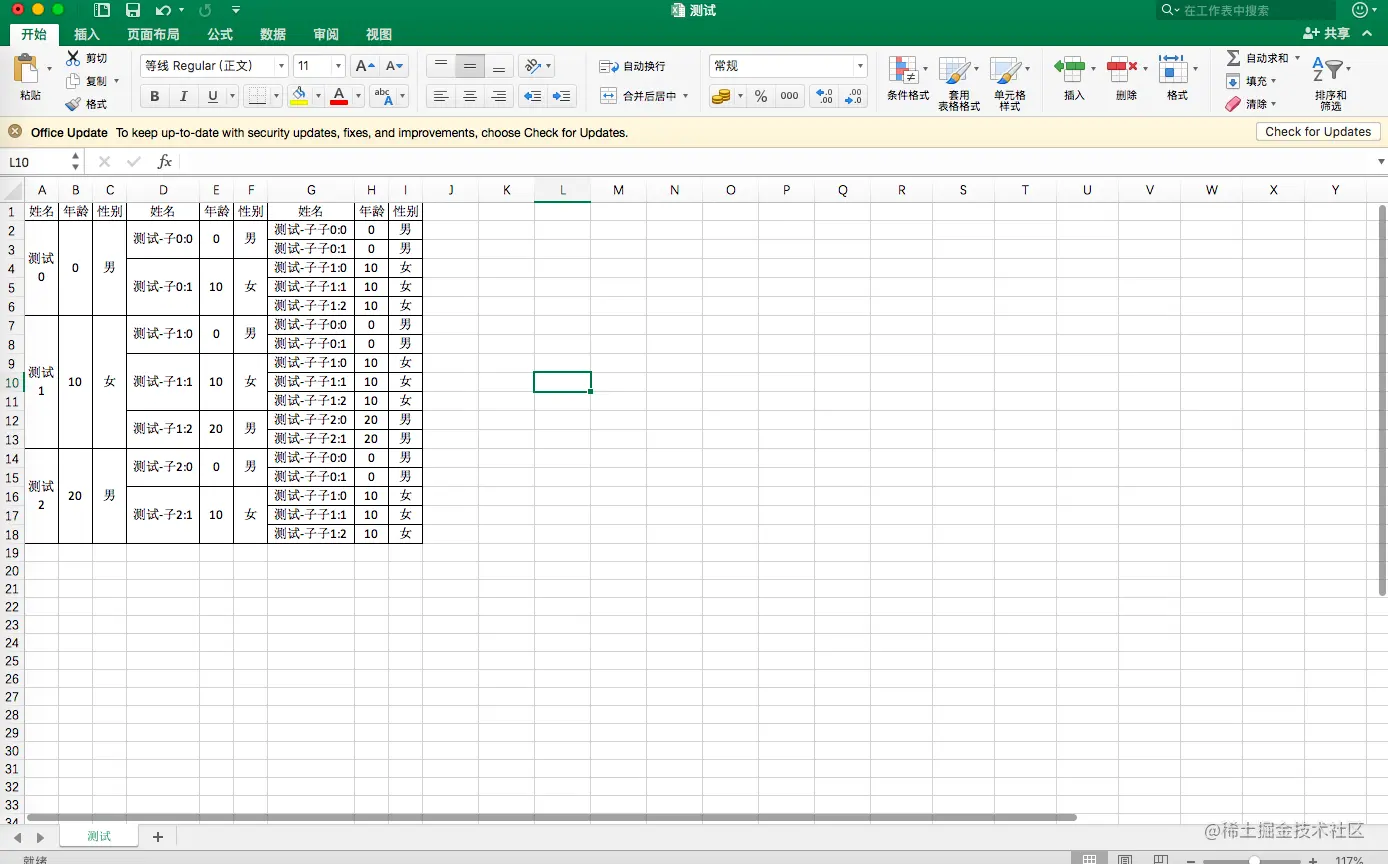The height and width of the screenshot is (864, 1388).
Task: Switch to the 页面布局 (Page Layout) tab
Action: point(153,34)
